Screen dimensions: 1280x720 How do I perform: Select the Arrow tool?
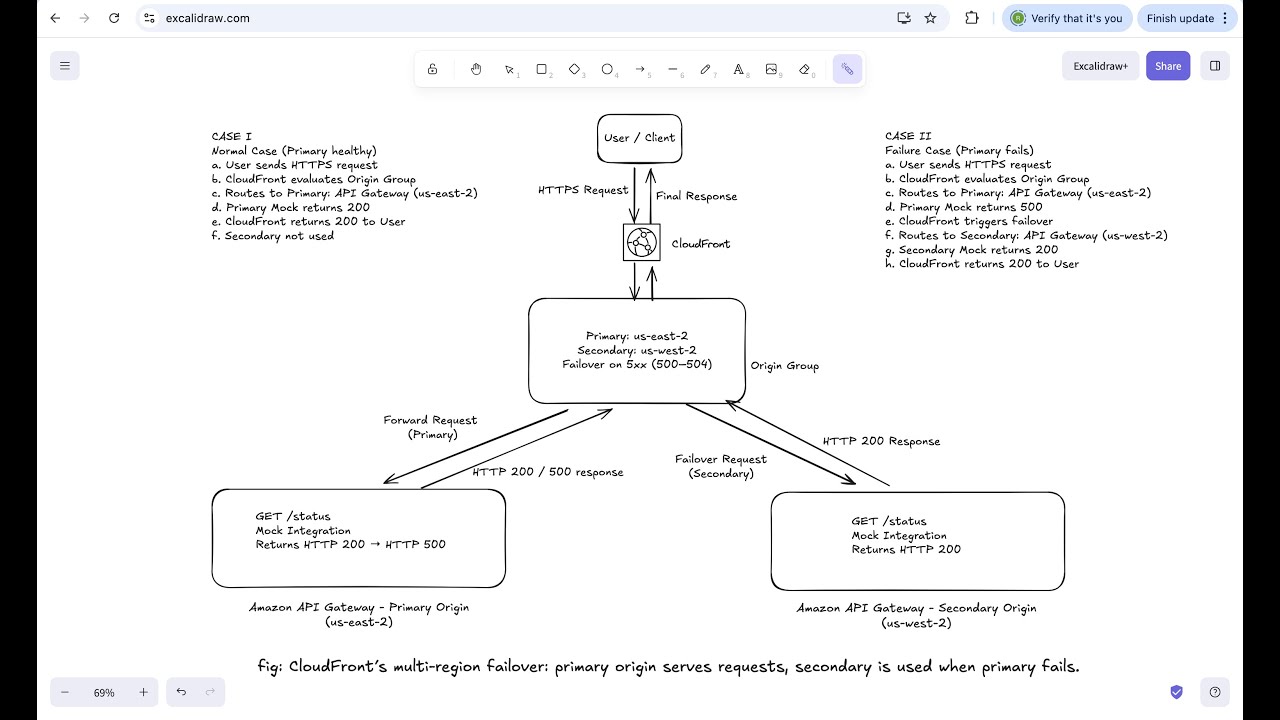click(x=641, y=69)
